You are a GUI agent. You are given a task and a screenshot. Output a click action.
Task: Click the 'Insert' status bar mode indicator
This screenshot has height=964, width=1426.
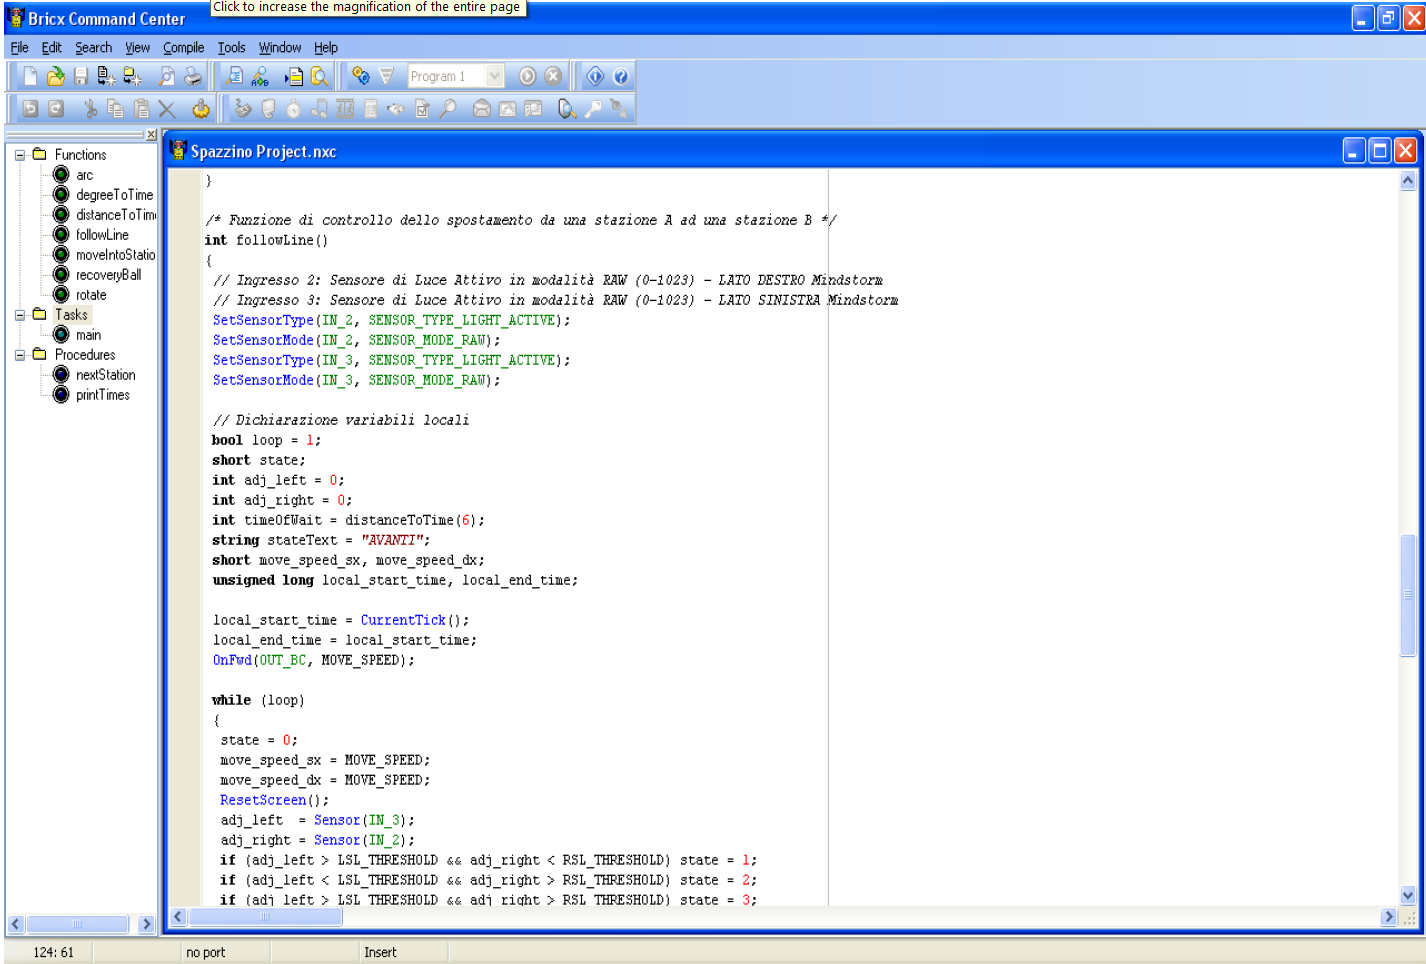[380, 953]
